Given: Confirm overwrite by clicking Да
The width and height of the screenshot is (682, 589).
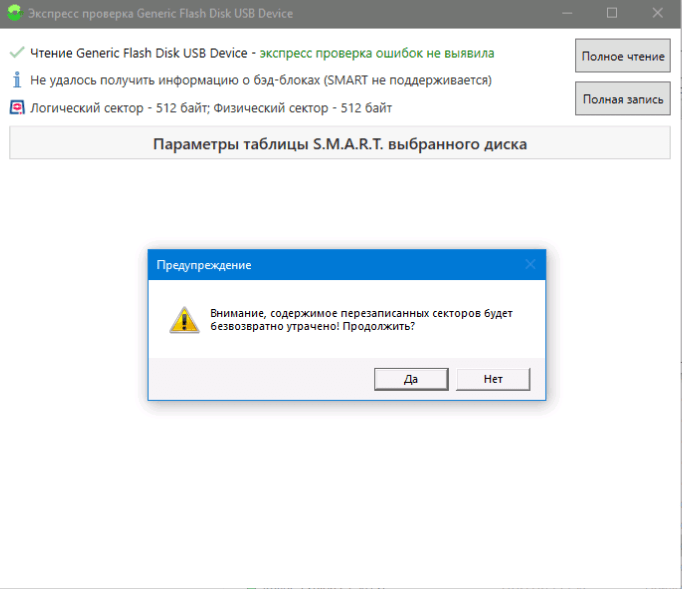Looking at the screenshot, I should point(410,379).
